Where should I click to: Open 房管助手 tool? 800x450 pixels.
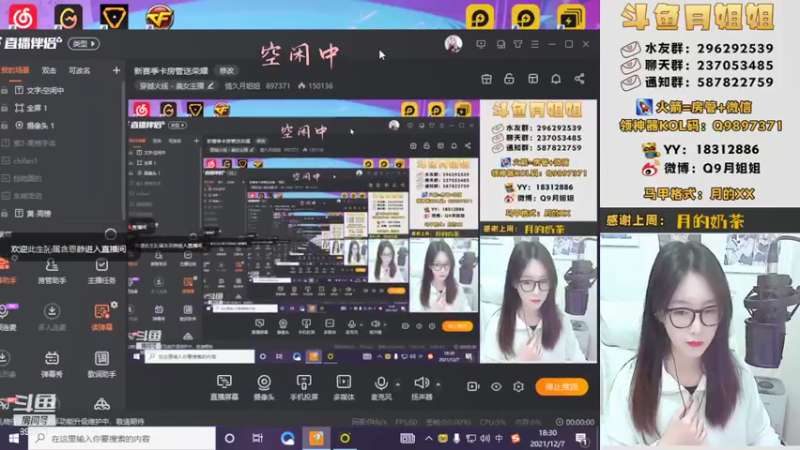pos(52,271)
